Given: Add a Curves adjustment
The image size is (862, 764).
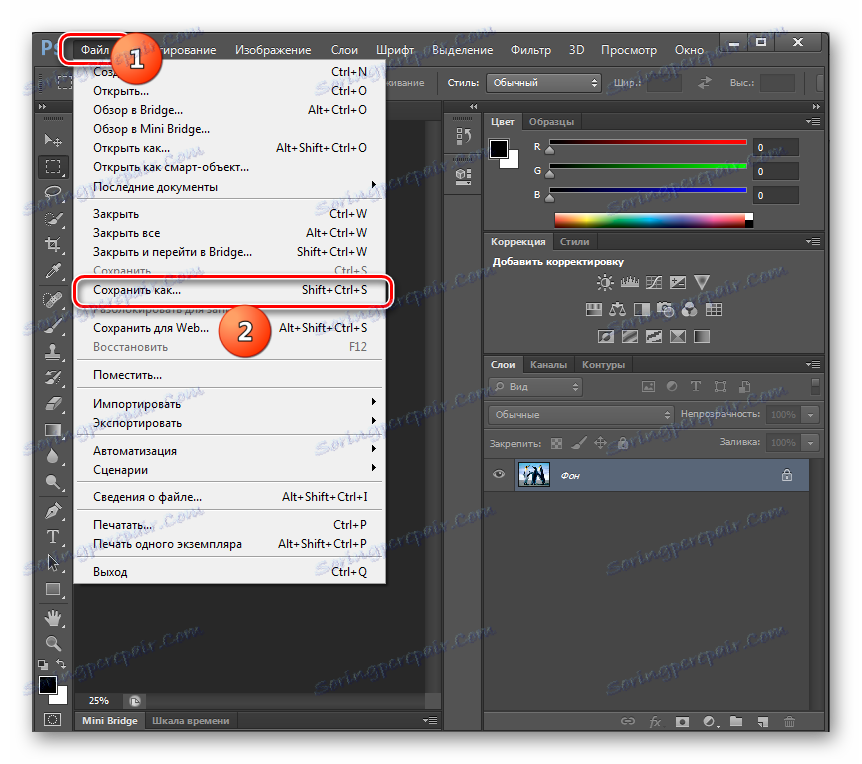Looking at the screenshot, I should pos(654,283).
